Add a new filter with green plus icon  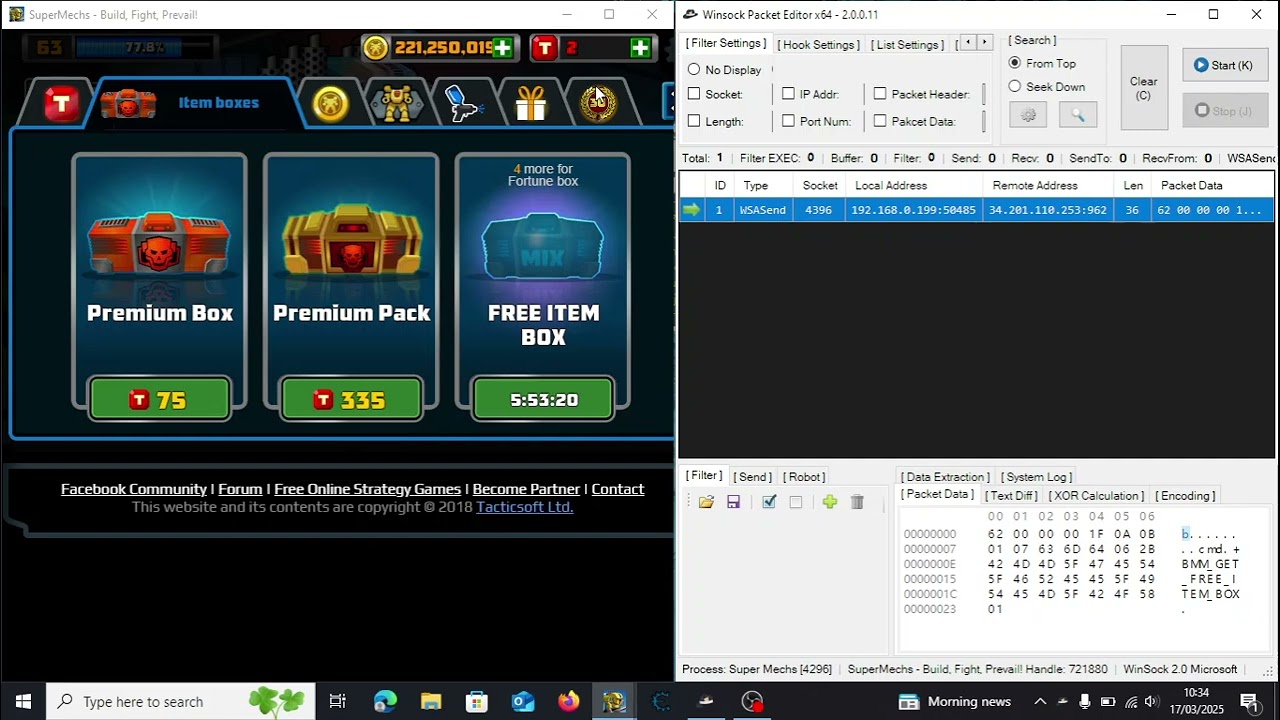(x=829, y=502)
